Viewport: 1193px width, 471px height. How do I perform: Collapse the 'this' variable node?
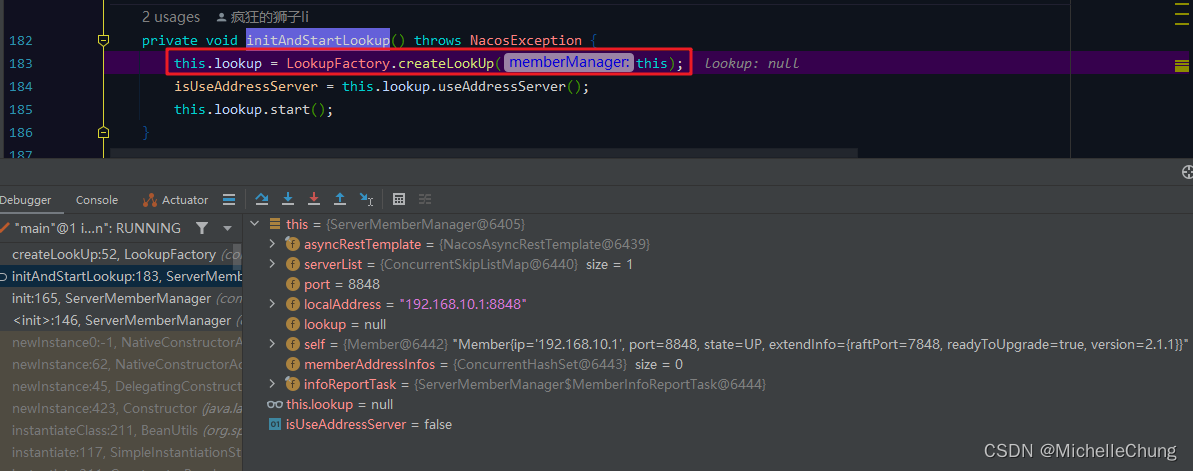[255, 224]
